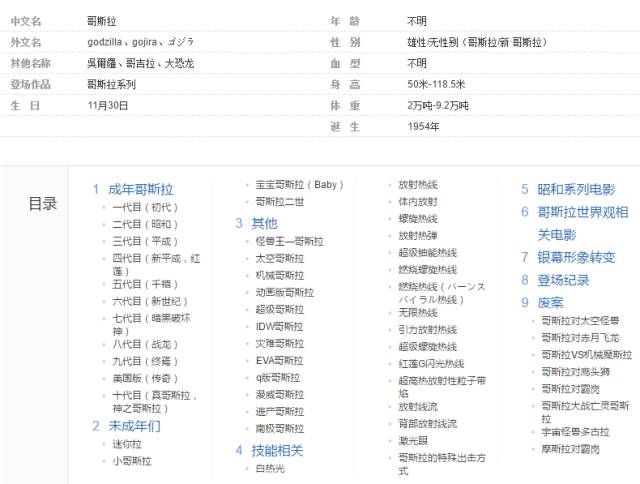Select EVA哥斯拉 entry

coord(279,361)
